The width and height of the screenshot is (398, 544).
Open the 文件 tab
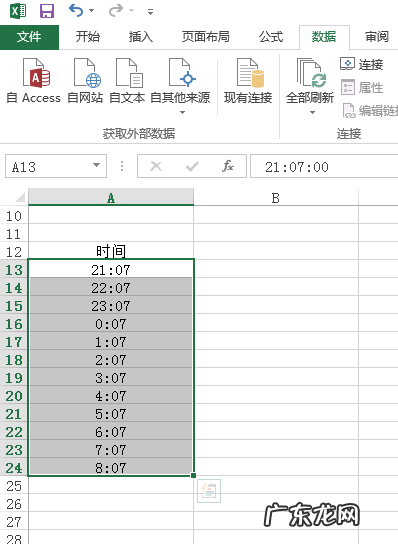(x=29, y=37)
